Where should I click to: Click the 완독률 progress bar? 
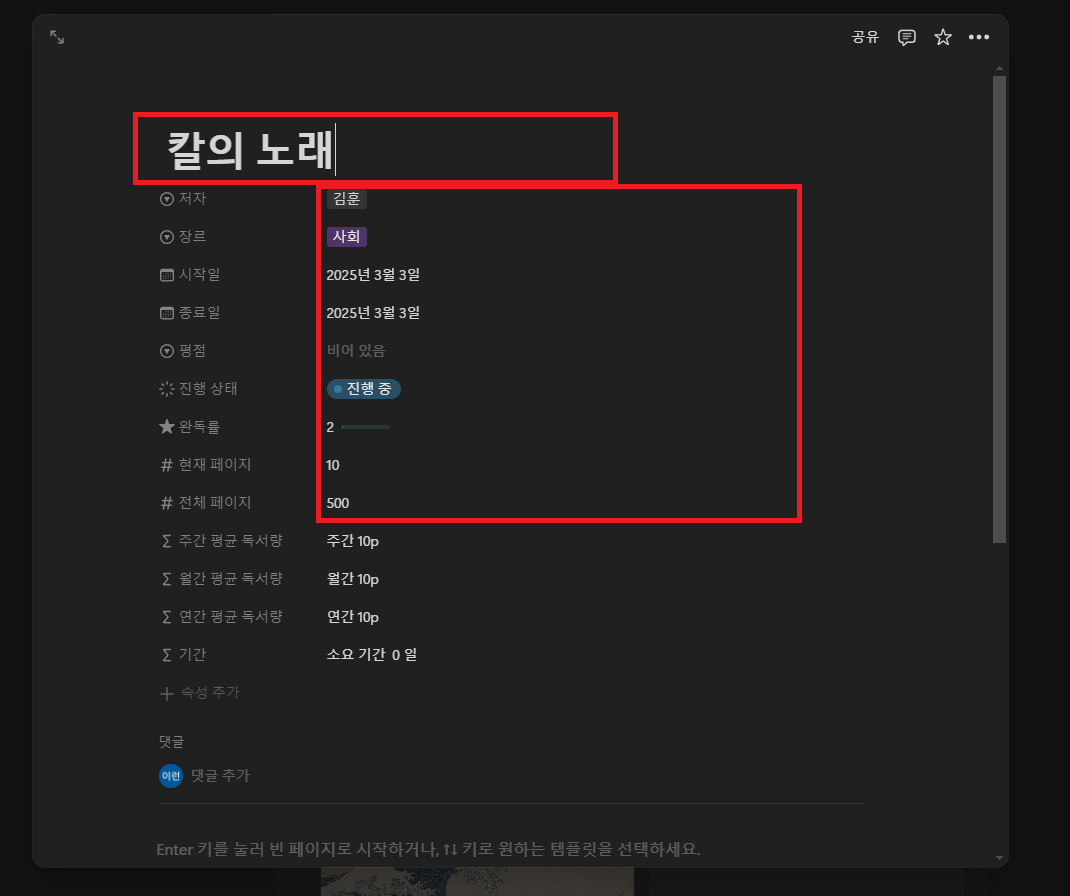[366, 427]
